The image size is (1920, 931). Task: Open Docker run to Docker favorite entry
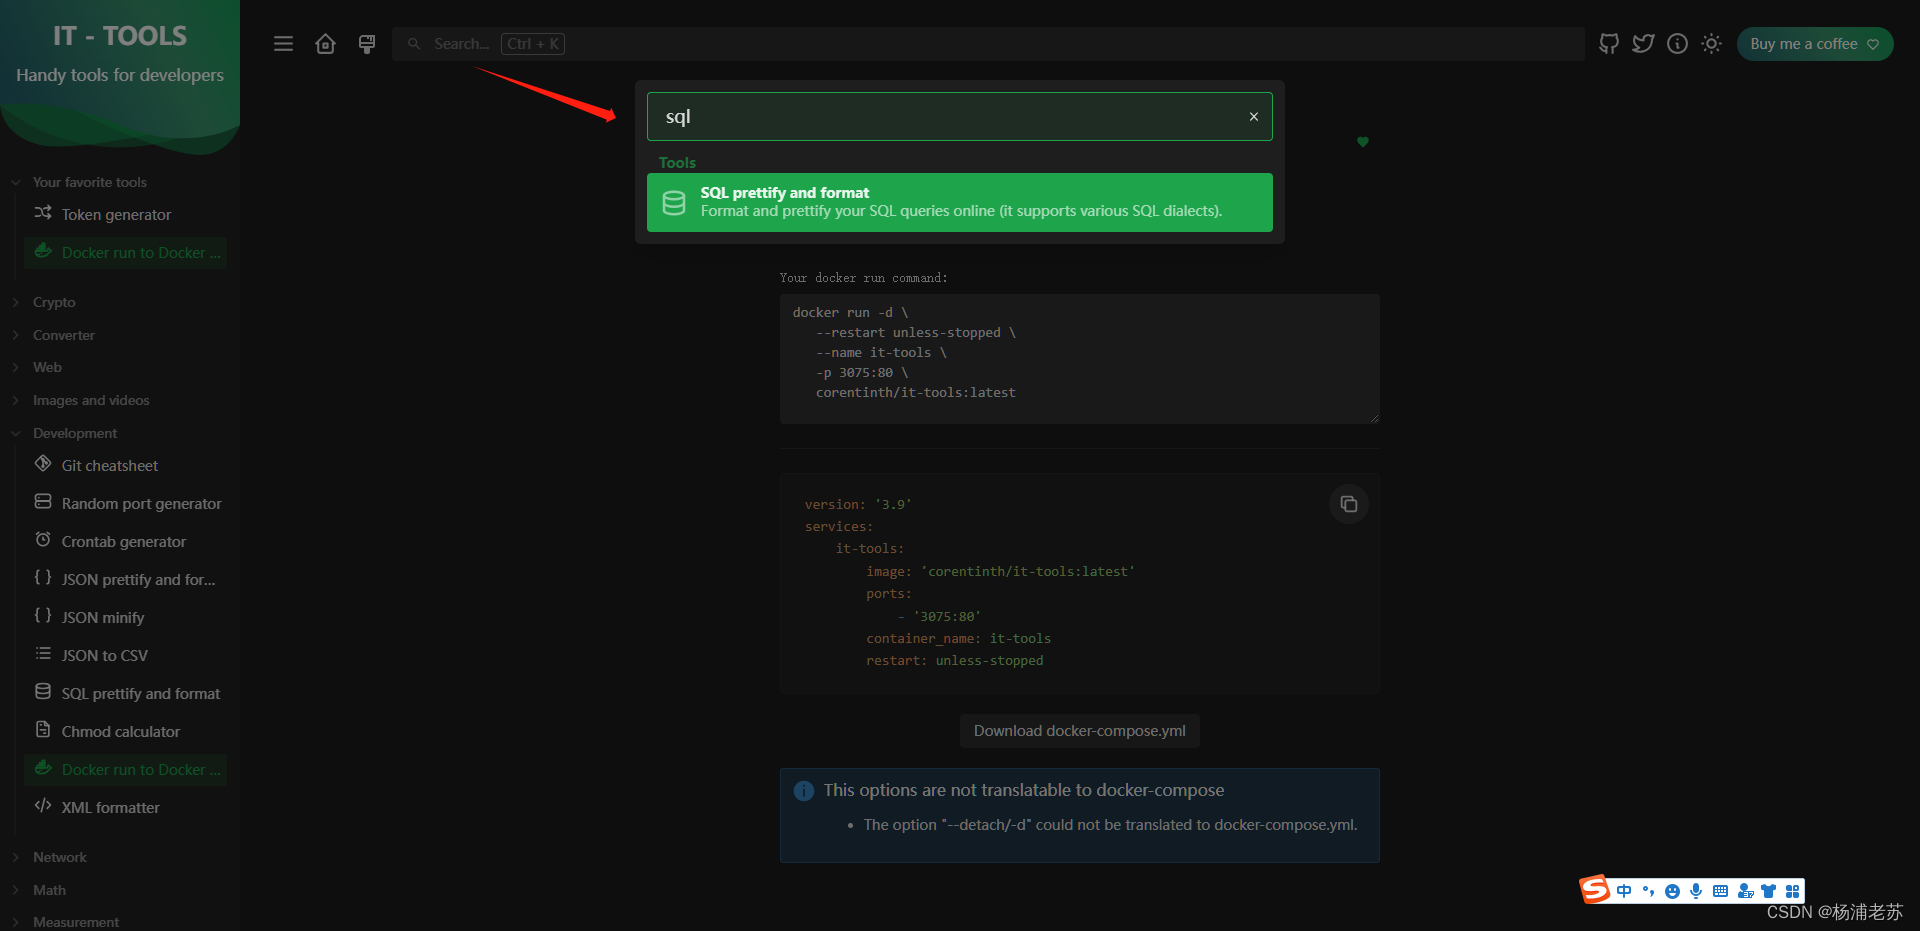point(125,252)
